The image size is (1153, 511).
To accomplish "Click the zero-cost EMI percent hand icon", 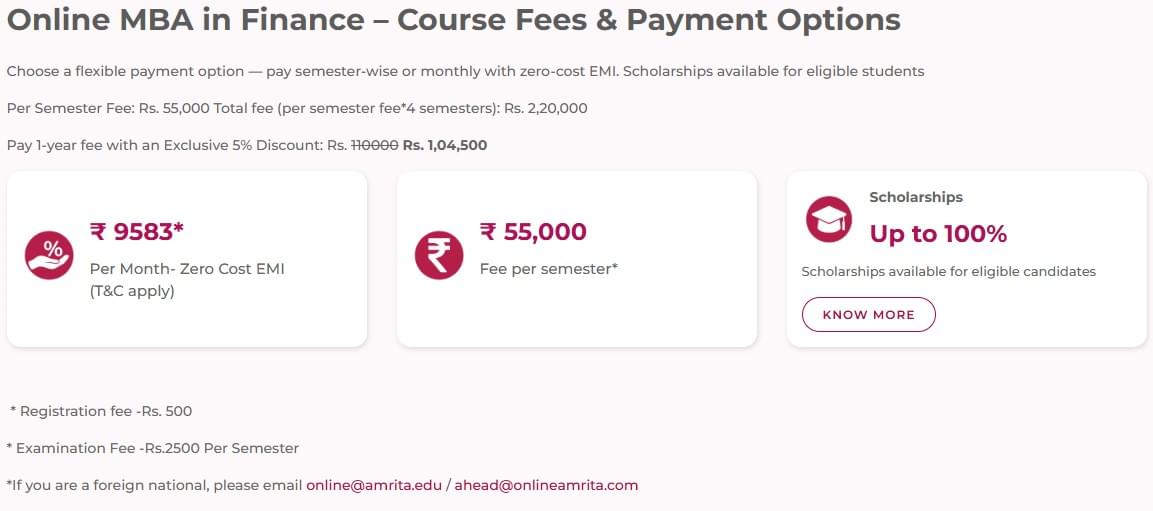I will click(x=49, y=255).
